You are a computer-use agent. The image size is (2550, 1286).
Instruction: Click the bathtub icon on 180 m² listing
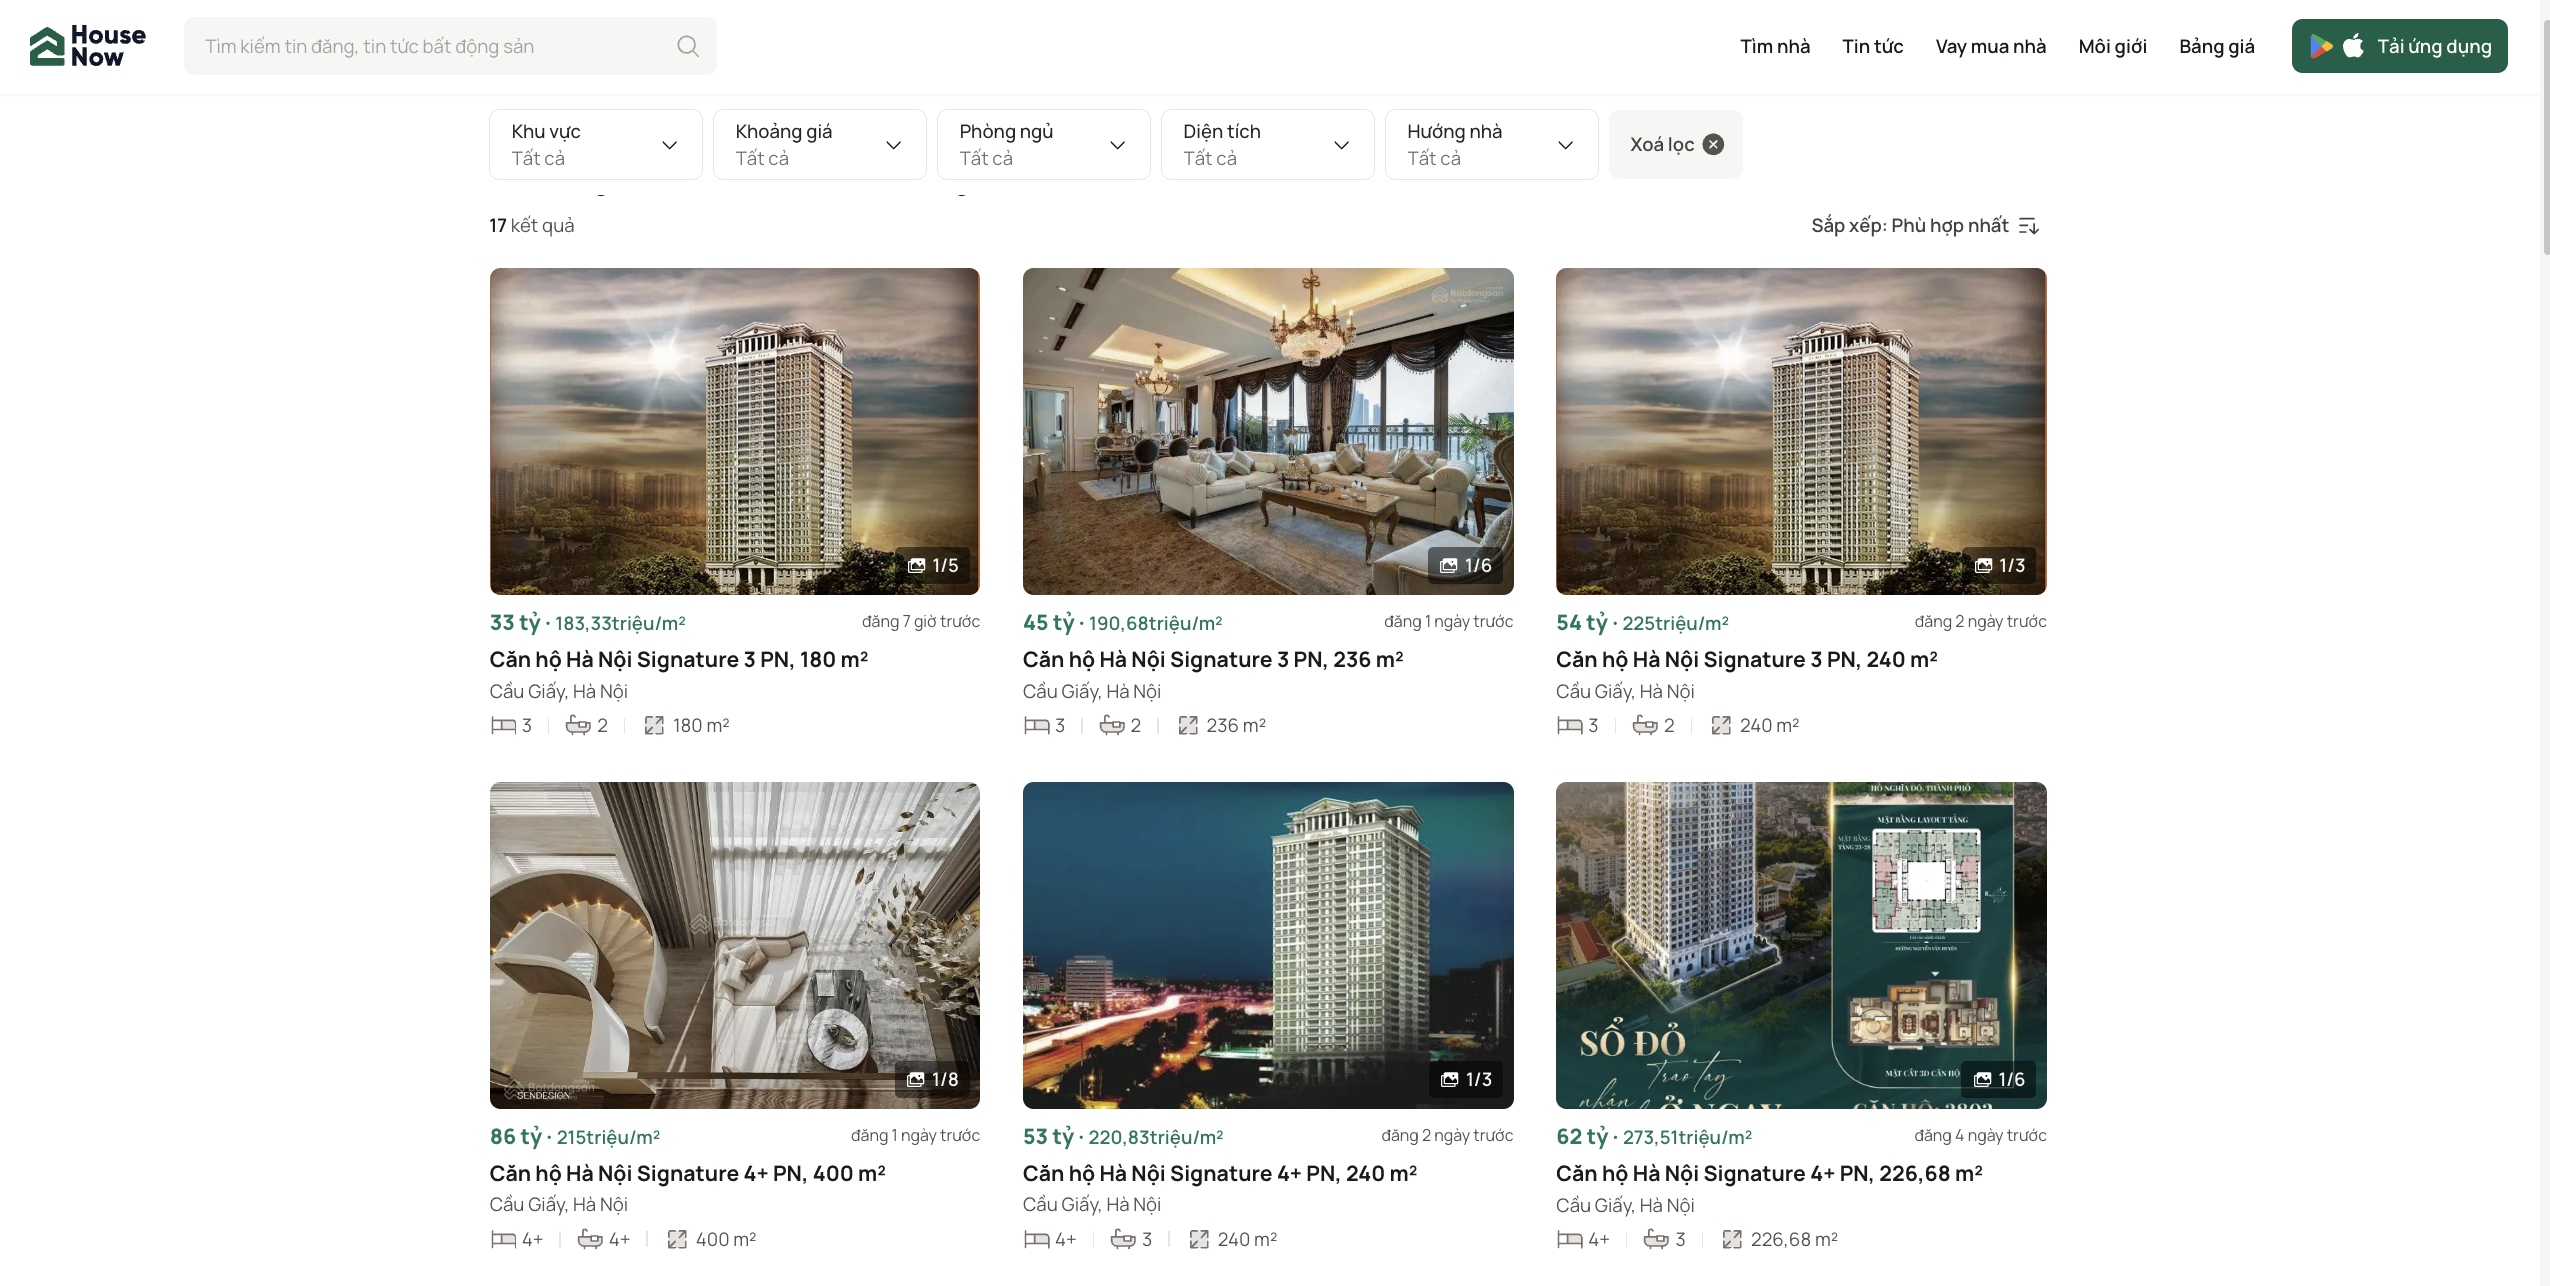point(578,725)
